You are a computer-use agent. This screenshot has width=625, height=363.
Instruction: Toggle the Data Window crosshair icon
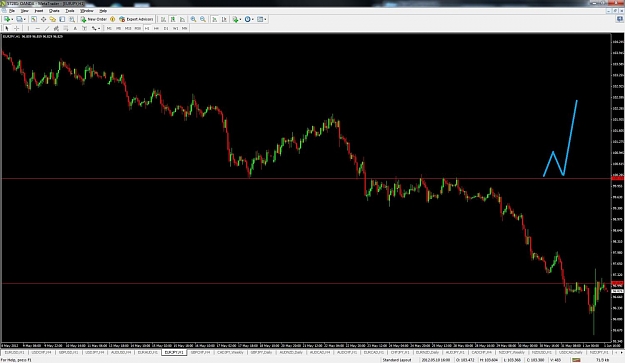click(43, 19)
